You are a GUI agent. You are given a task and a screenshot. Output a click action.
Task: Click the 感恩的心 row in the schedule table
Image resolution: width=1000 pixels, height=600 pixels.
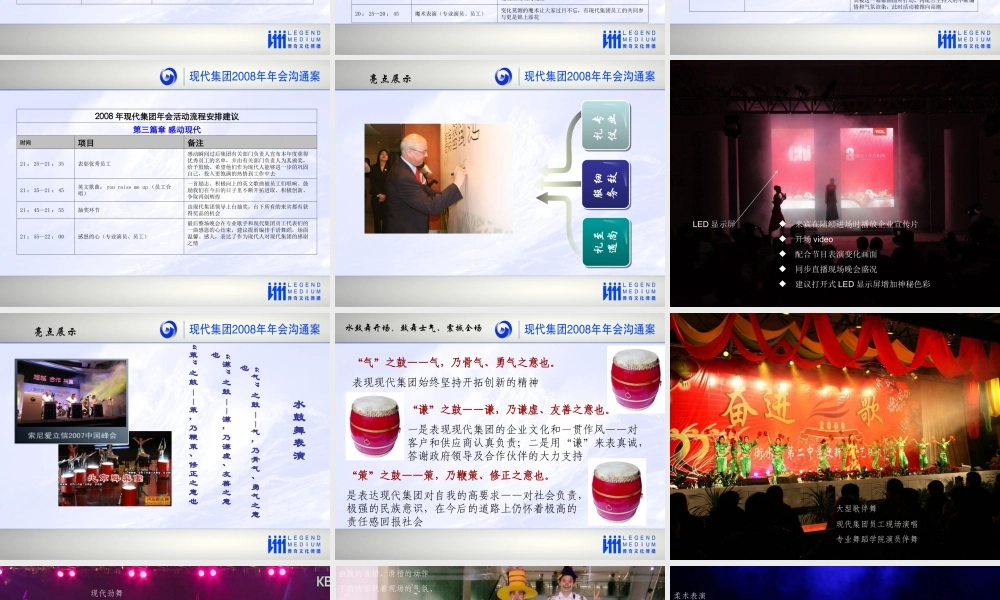pos(166,237)
